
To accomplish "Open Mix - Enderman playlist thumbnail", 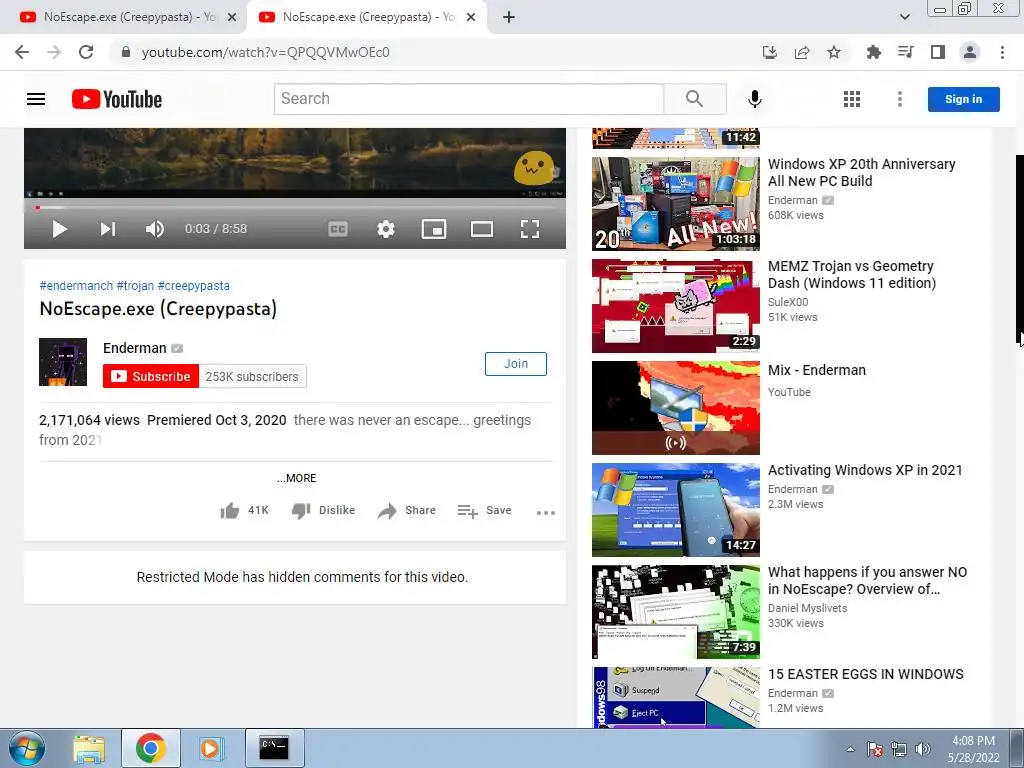I will point(676,408).
